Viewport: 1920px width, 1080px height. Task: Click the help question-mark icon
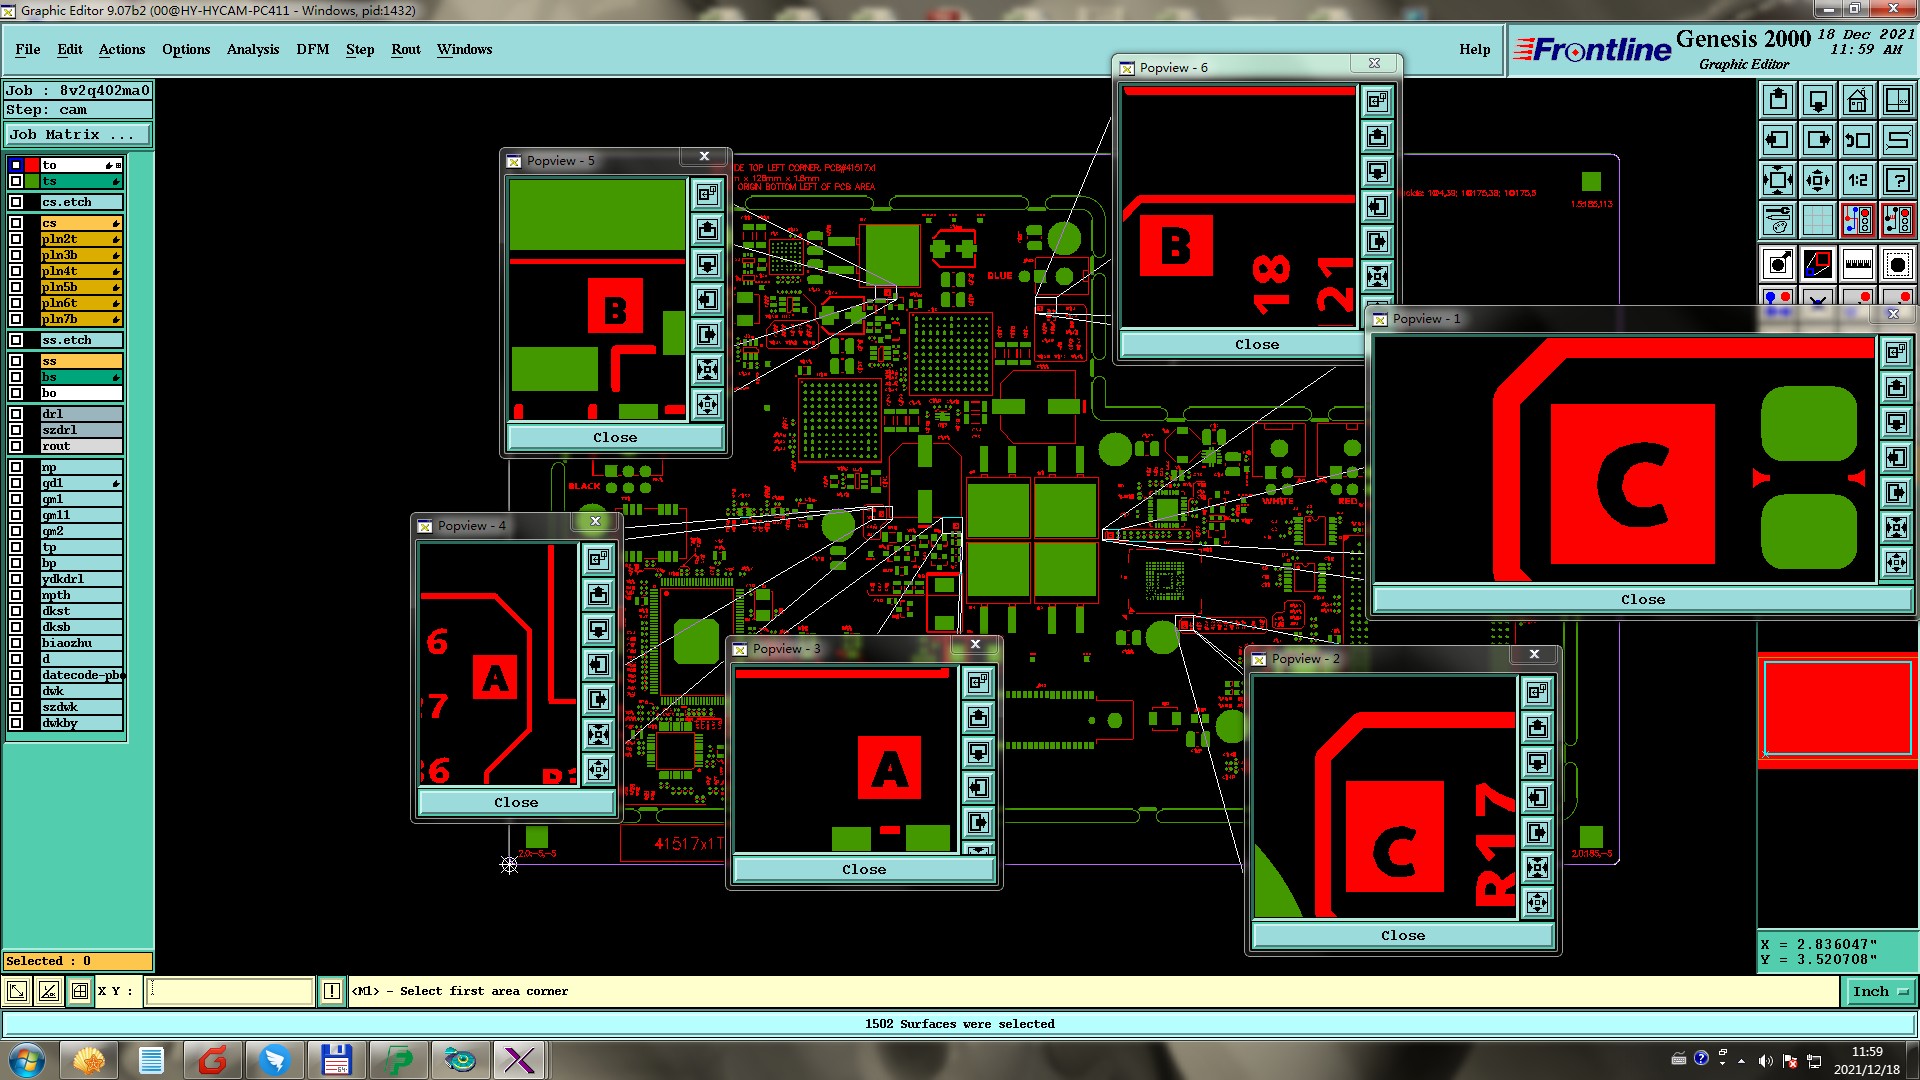pyautogui.click(x=1897, y=180)
